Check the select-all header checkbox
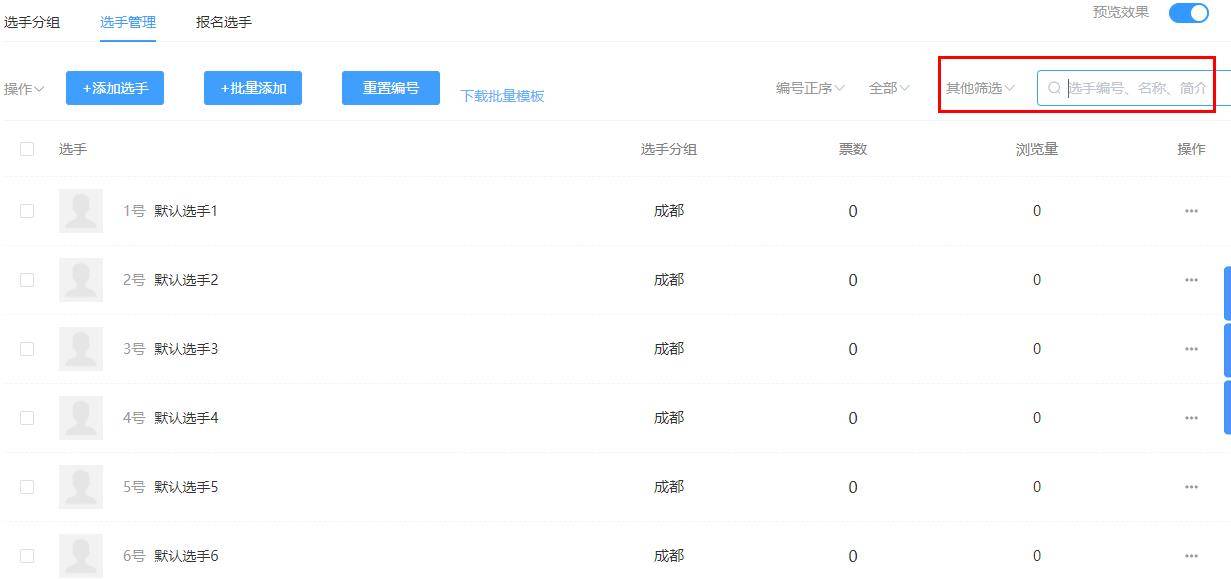Image resolution: width=1231 pixels, height=579 pixels. (x=27, y=149)
